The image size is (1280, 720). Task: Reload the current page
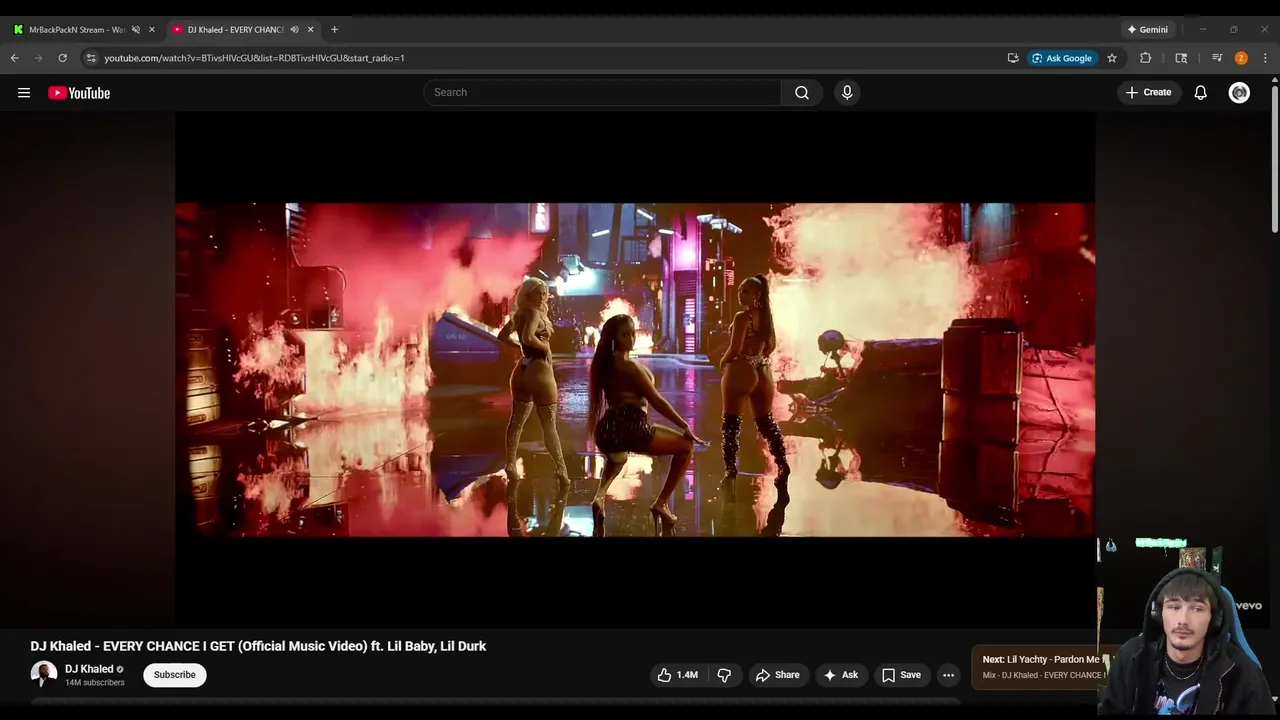click(x=63, y=58)
